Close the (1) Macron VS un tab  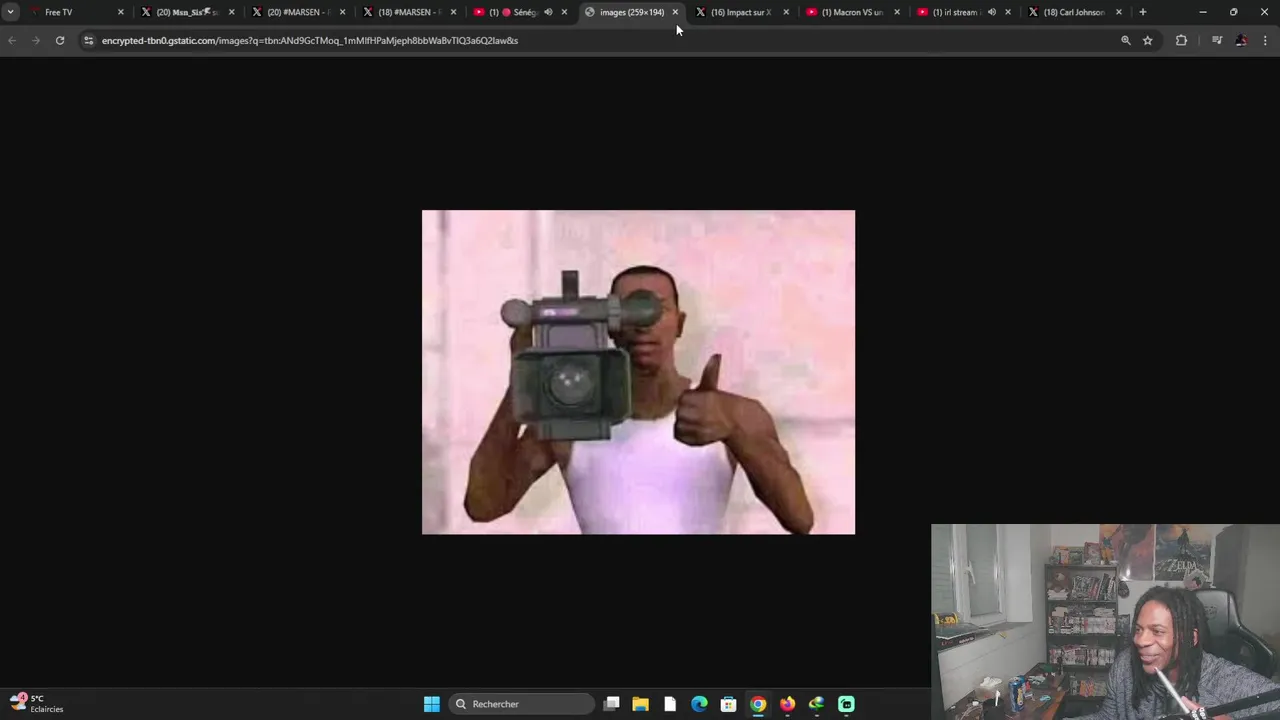(x=897, y=12)
